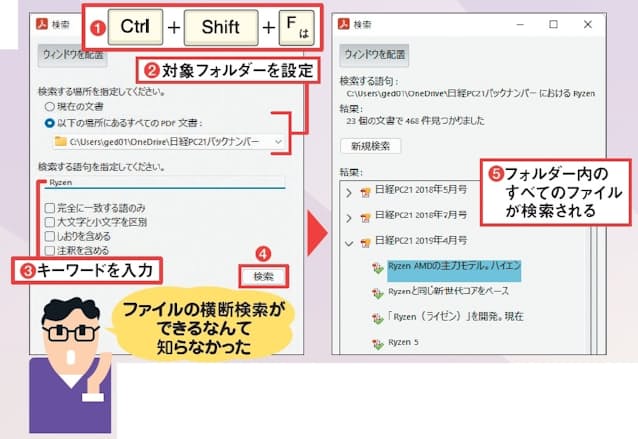Open the search folder location dropdown
The width and height of the screenshot is (638, 439).
tap(278, 142)
